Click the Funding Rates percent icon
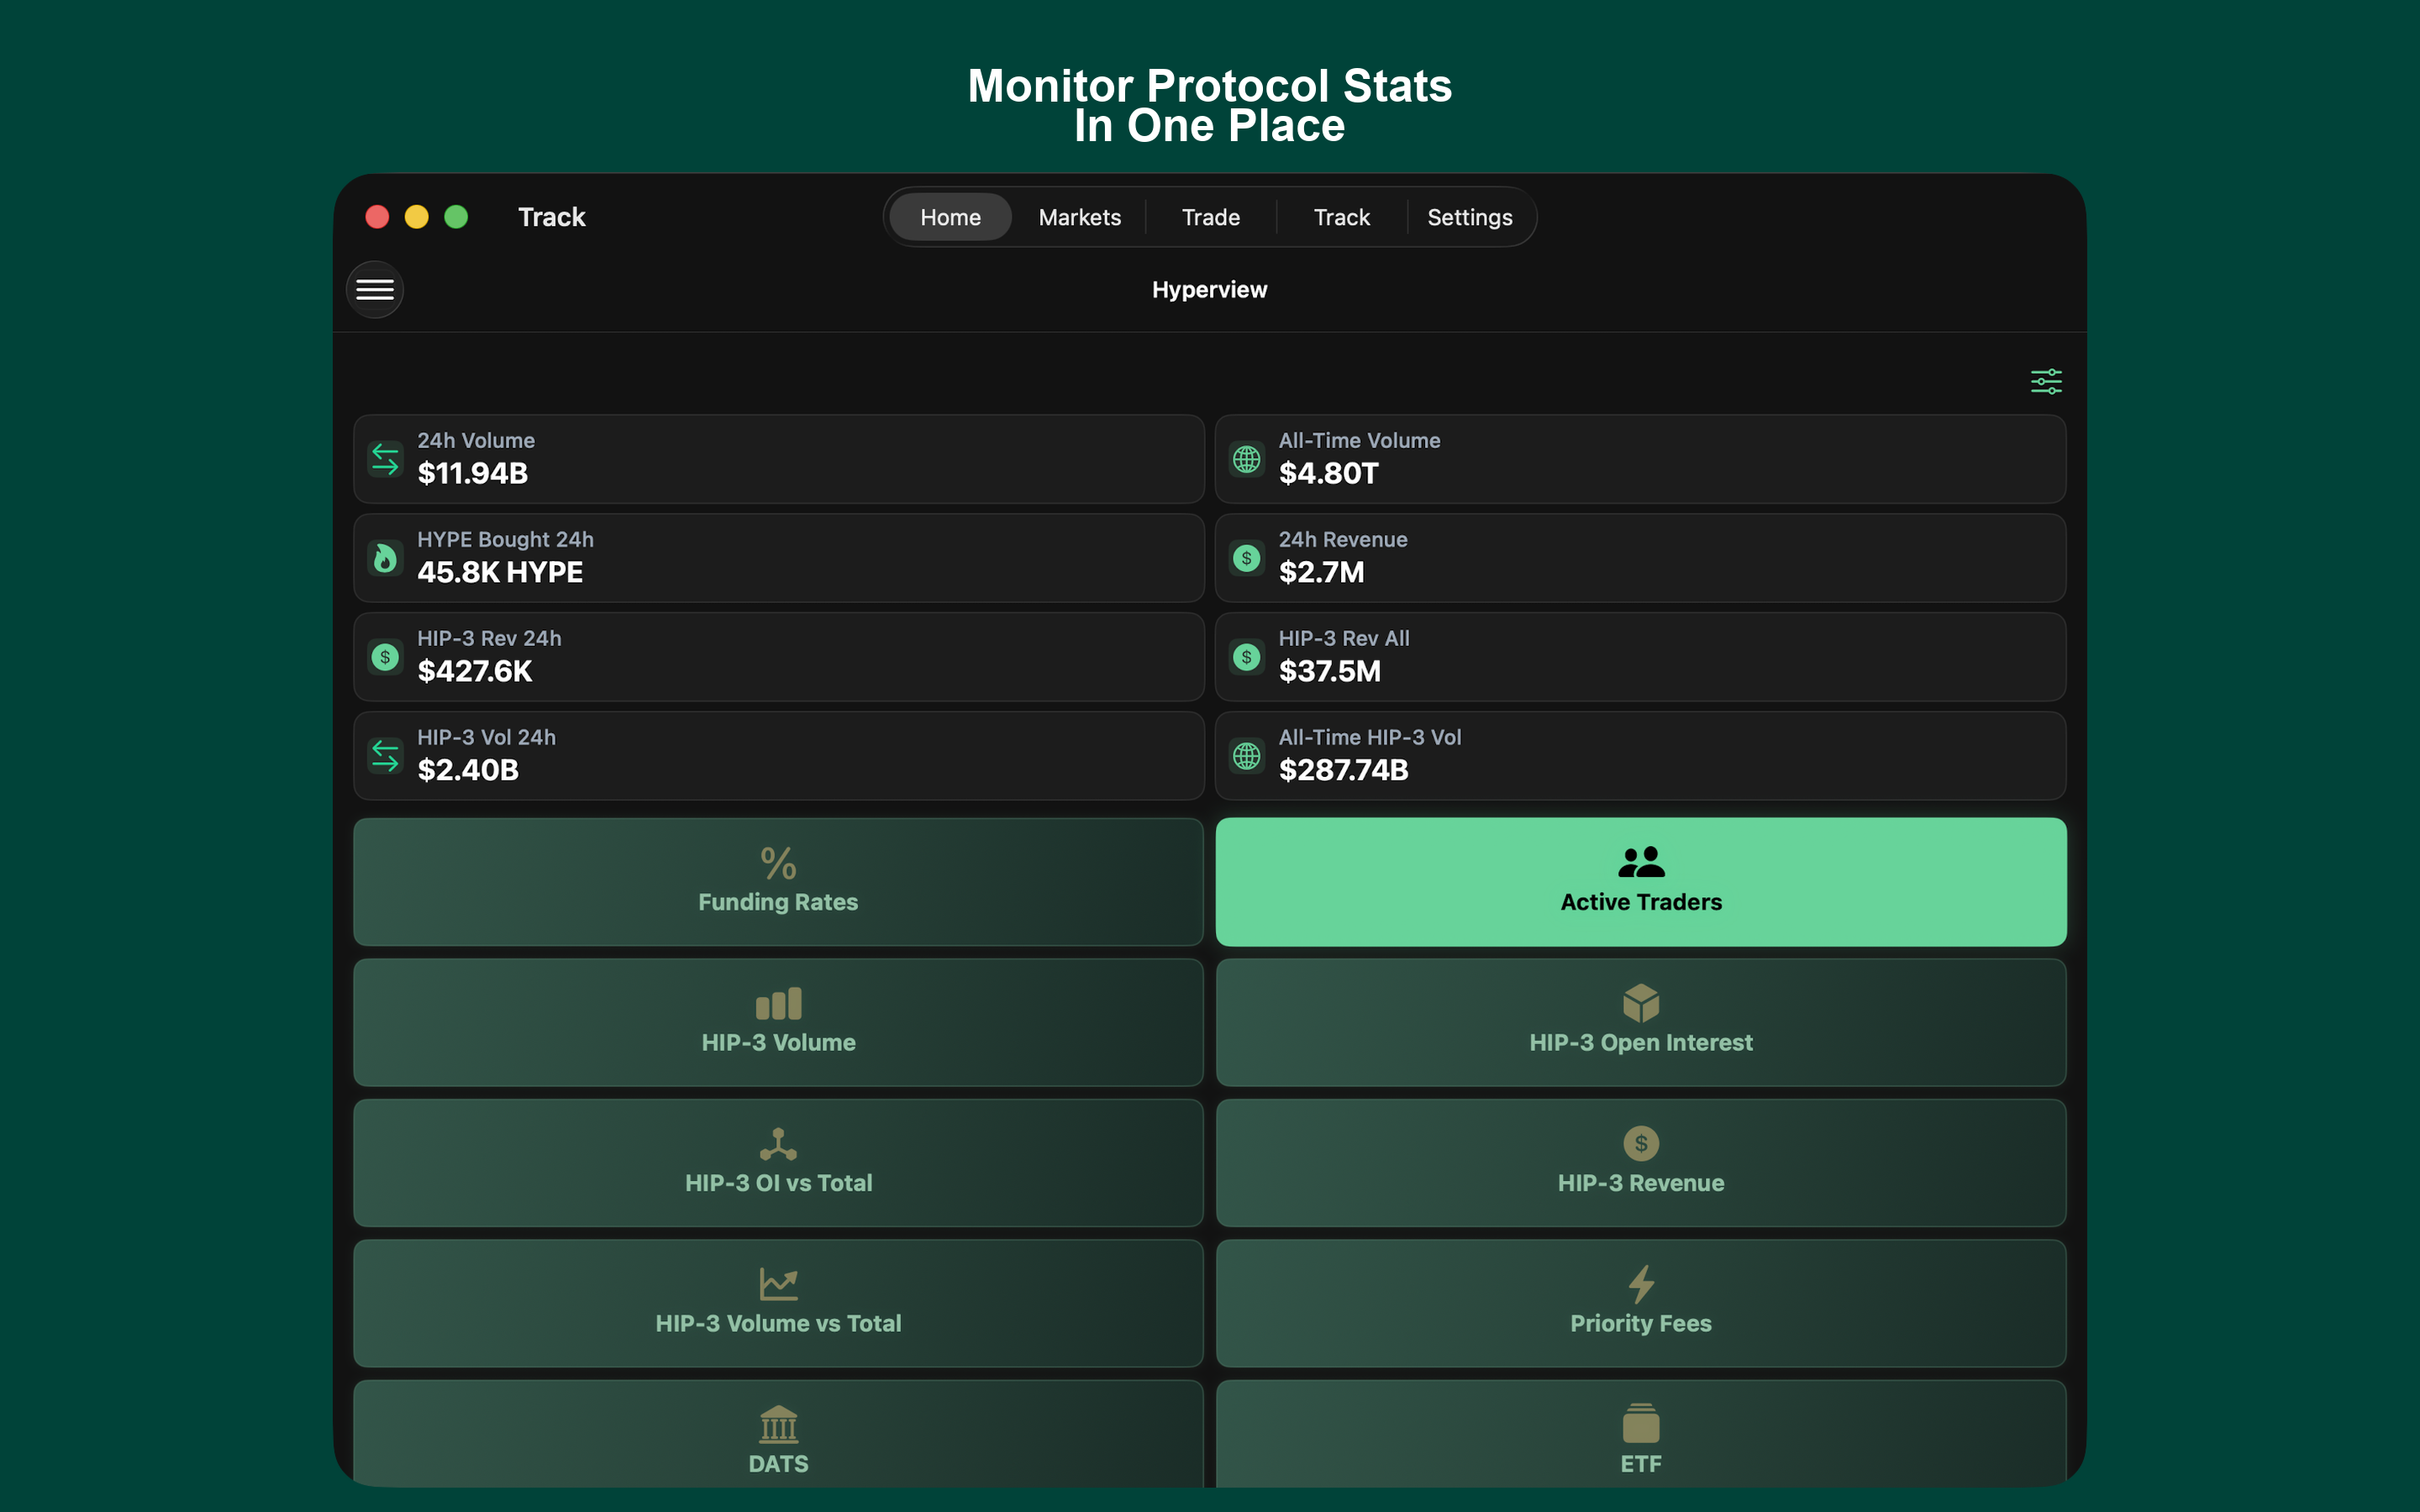2420x1512 pixels. click(x=778, y=863)
